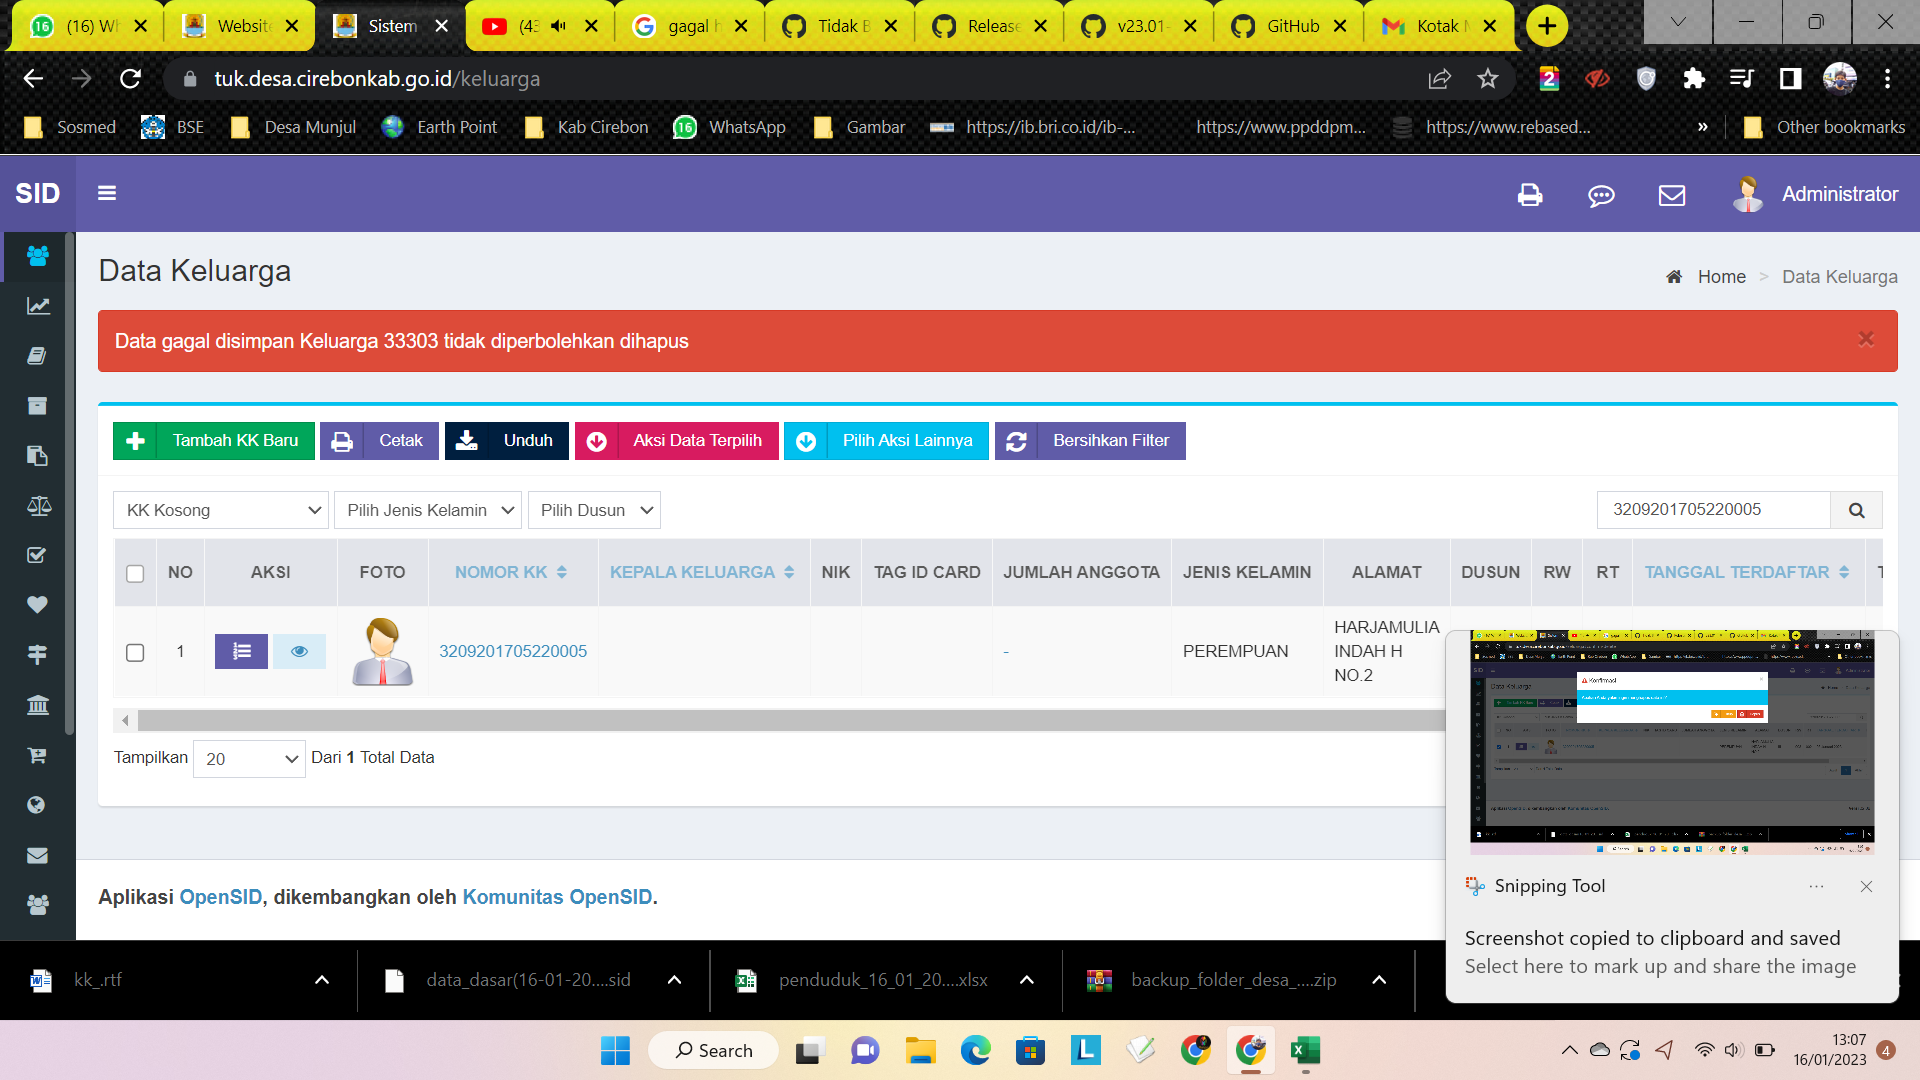This screenshot has height=1080, width=1920.
Task: Click the chat bubble icon in header
Action: (1601, 195)
